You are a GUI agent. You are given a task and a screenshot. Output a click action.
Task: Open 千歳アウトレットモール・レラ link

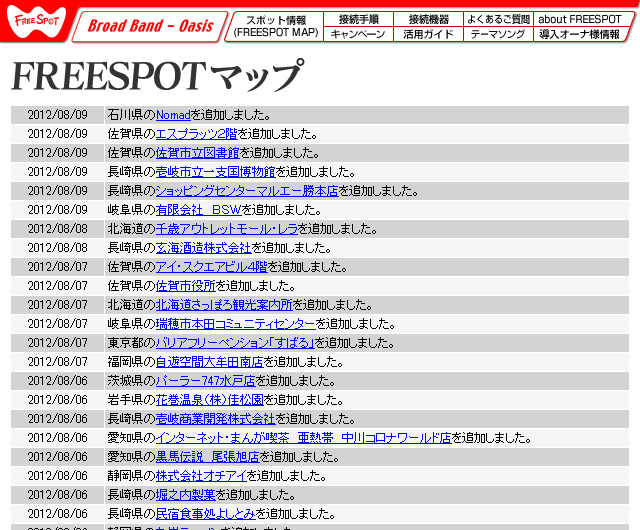(227, 229)
